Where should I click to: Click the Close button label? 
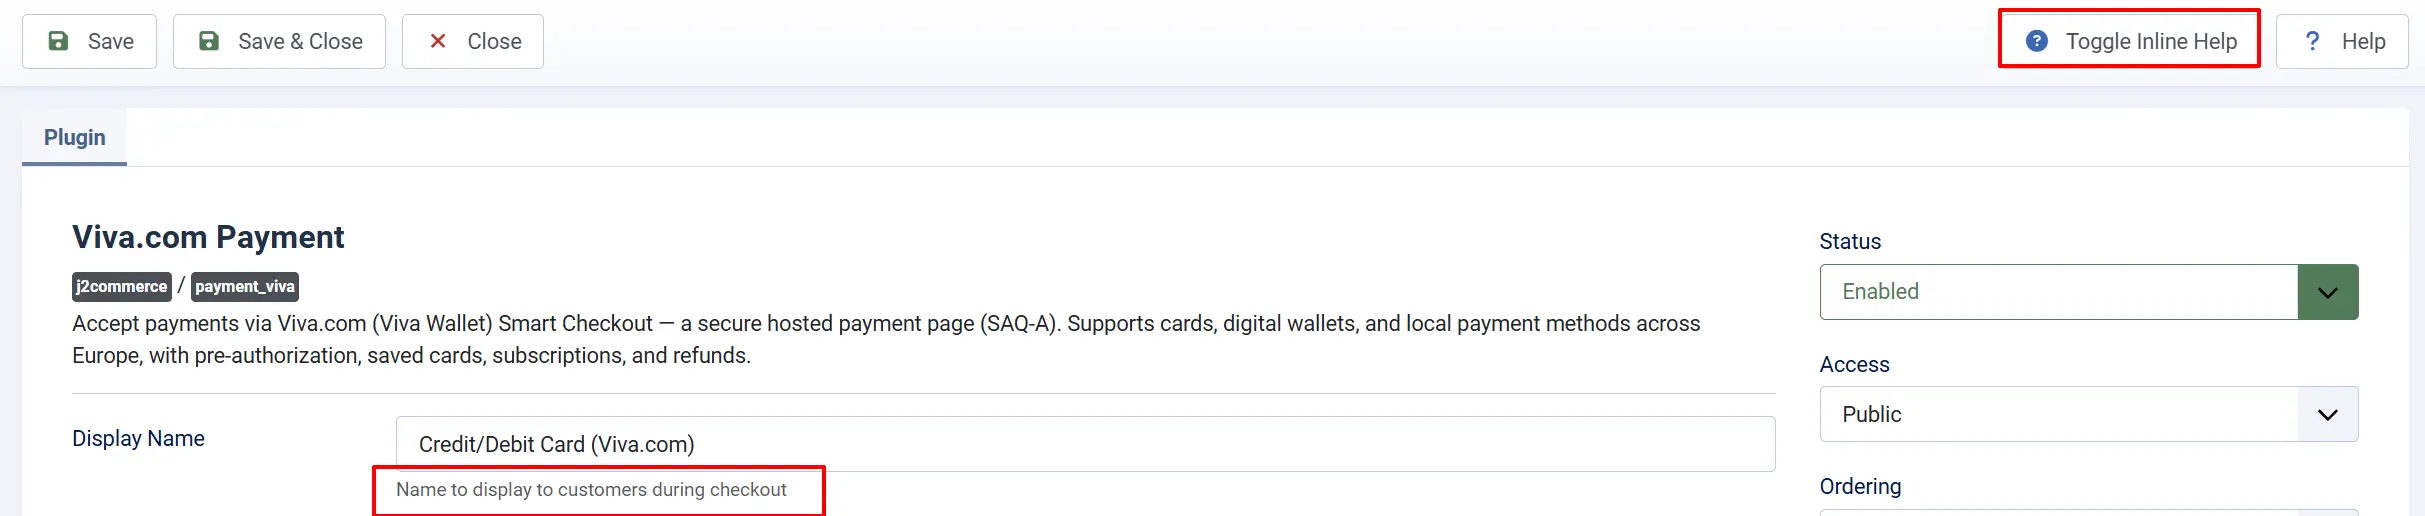click(x=495, y=41)
